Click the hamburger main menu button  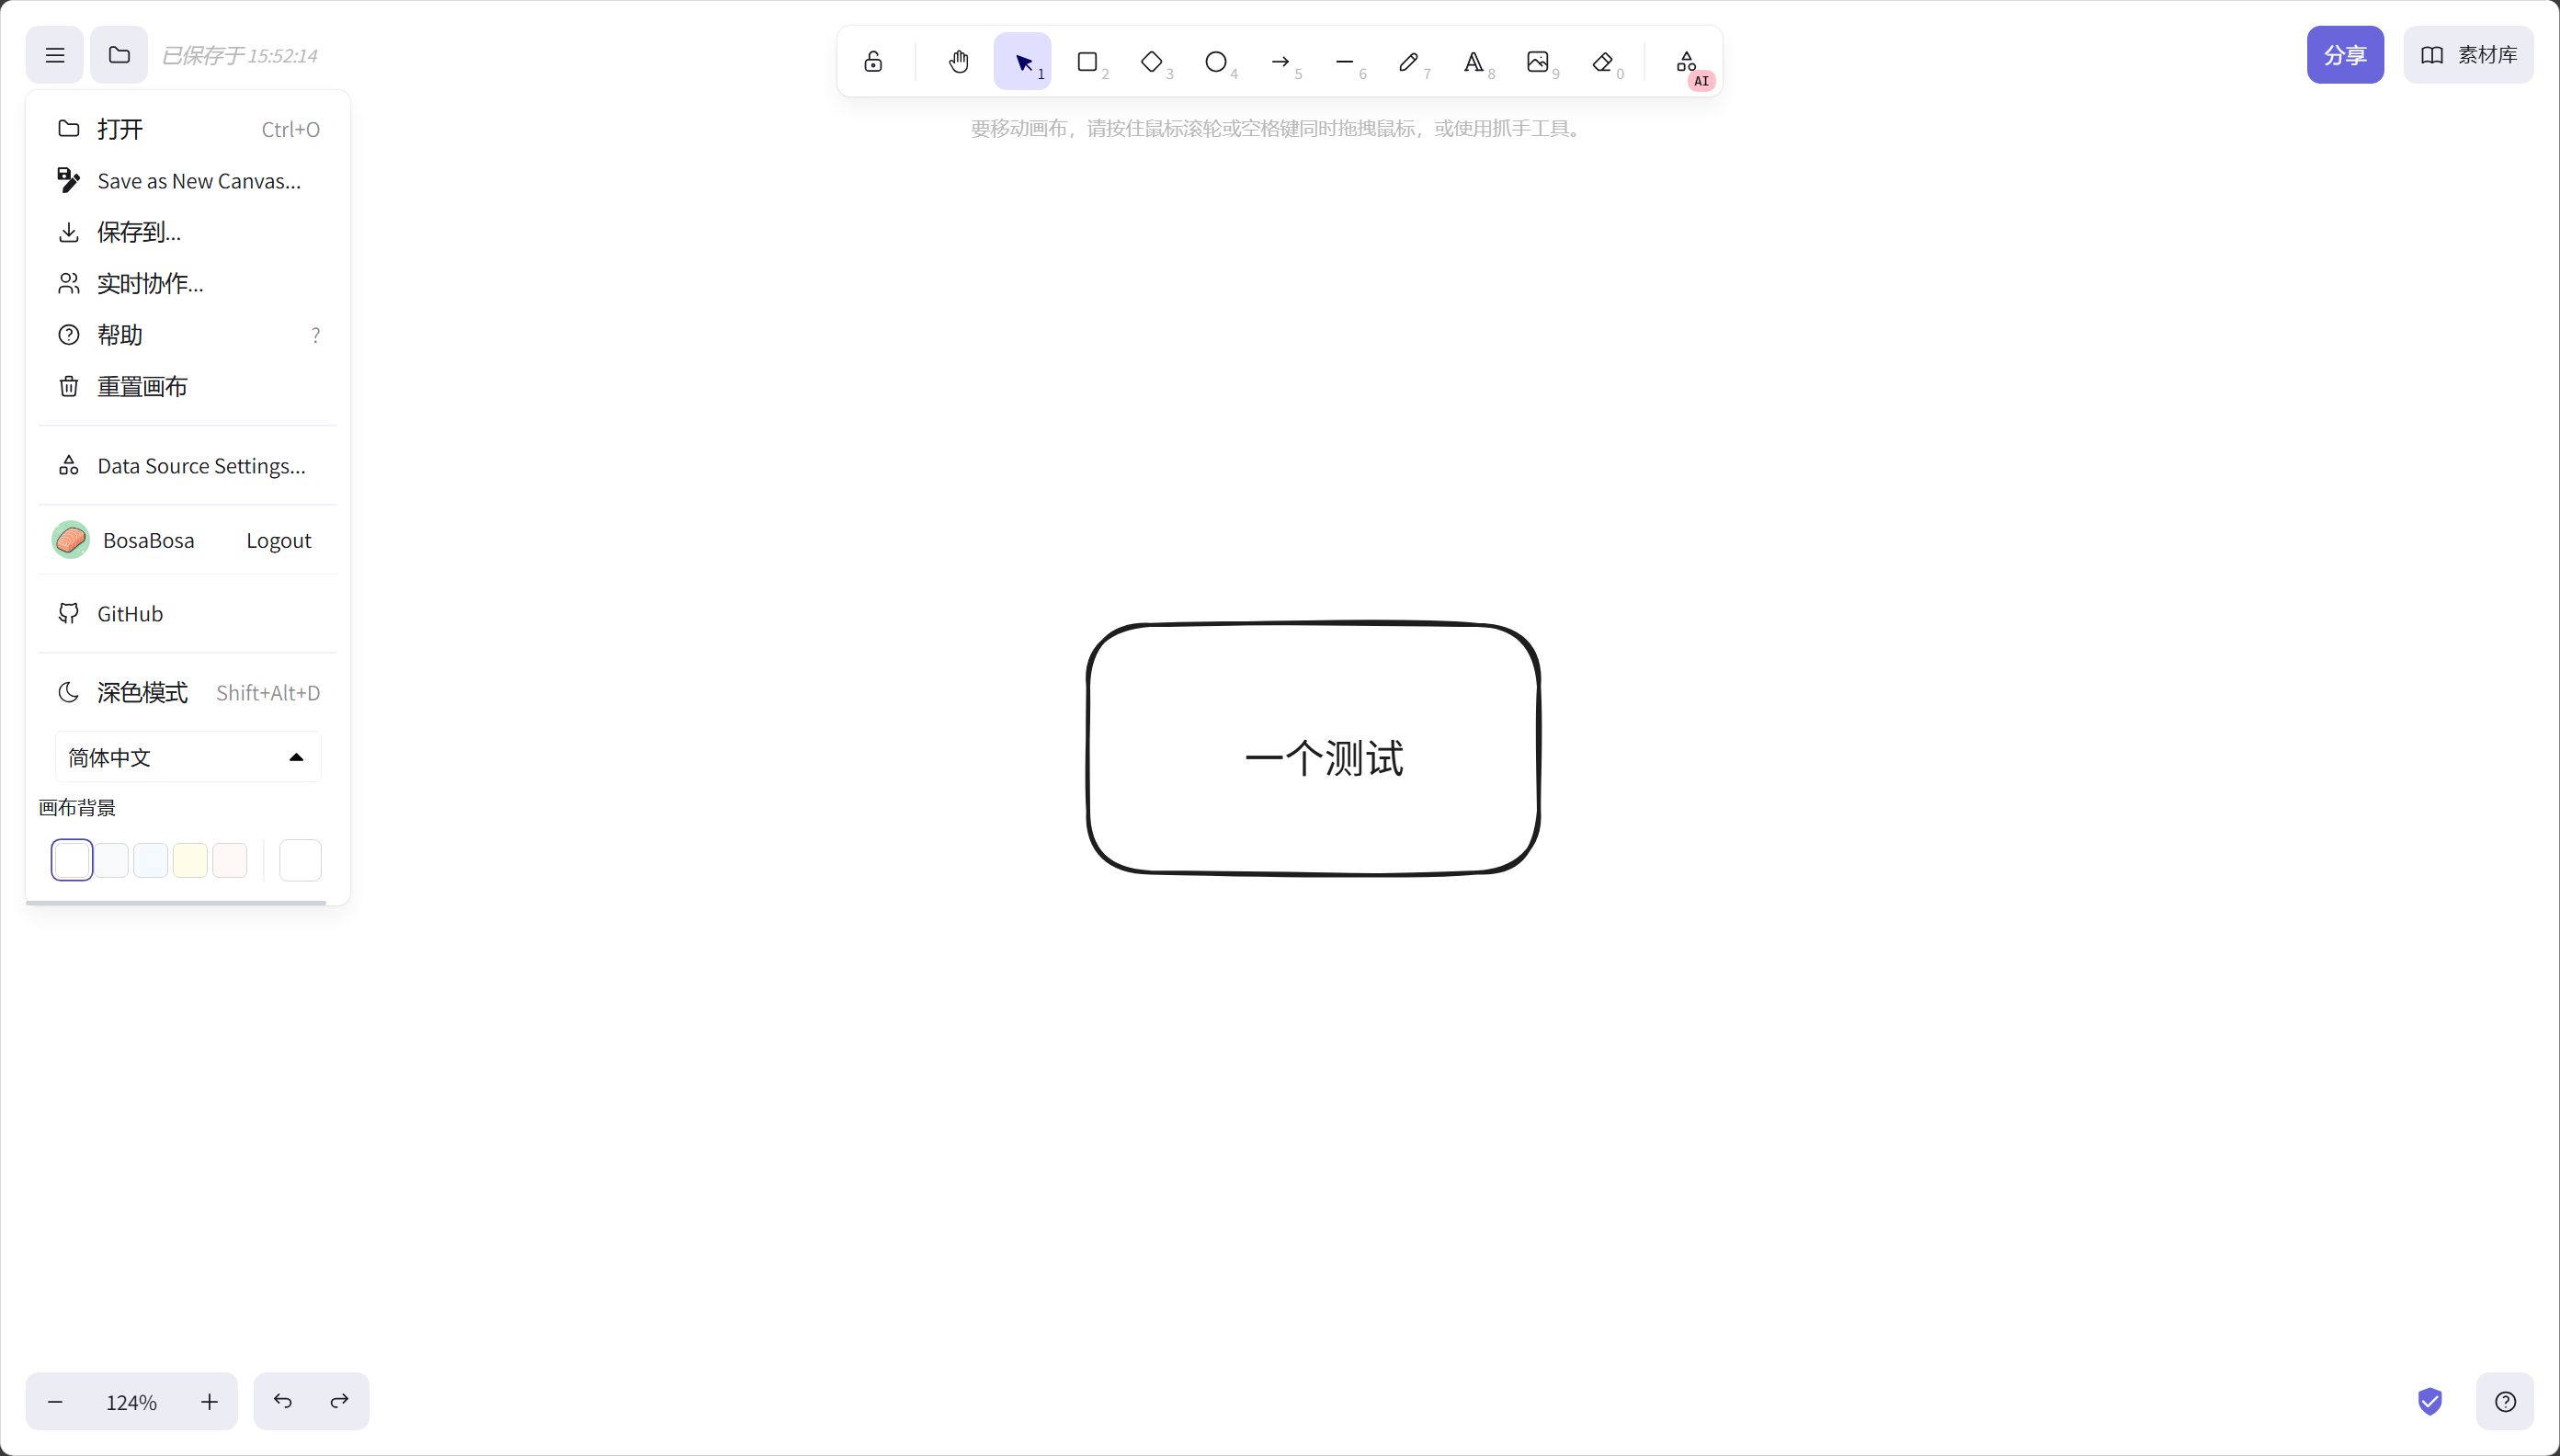(55, 55)
